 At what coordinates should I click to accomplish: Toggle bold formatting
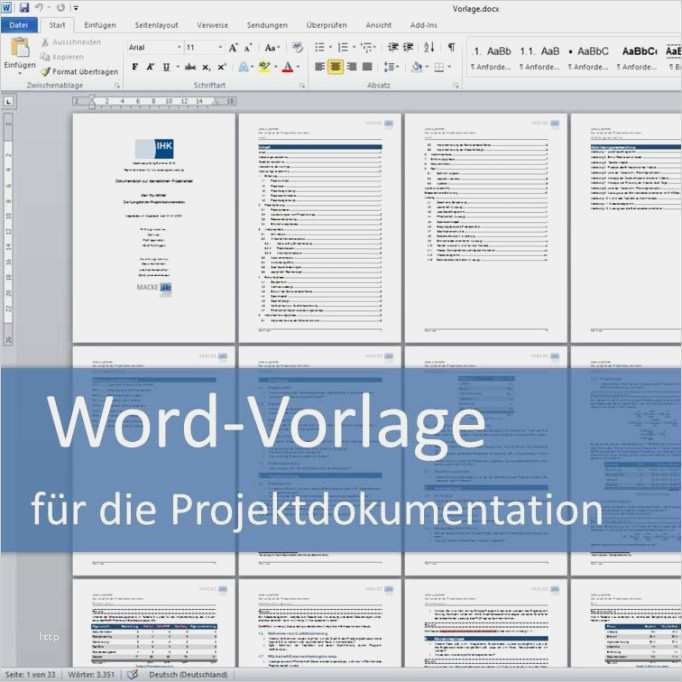pyautogui.click(x=136, y=67)
